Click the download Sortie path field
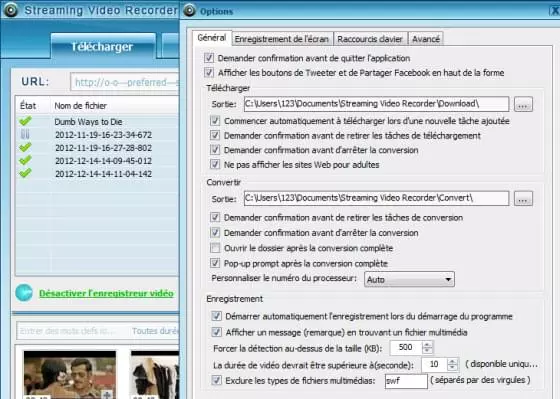 [376, 104]
